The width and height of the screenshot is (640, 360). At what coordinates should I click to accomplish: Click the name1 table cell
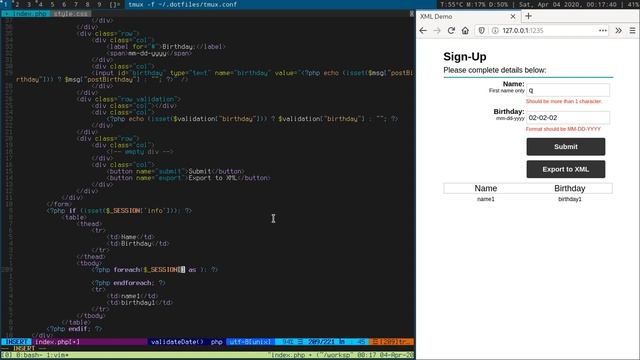(486, 199)
